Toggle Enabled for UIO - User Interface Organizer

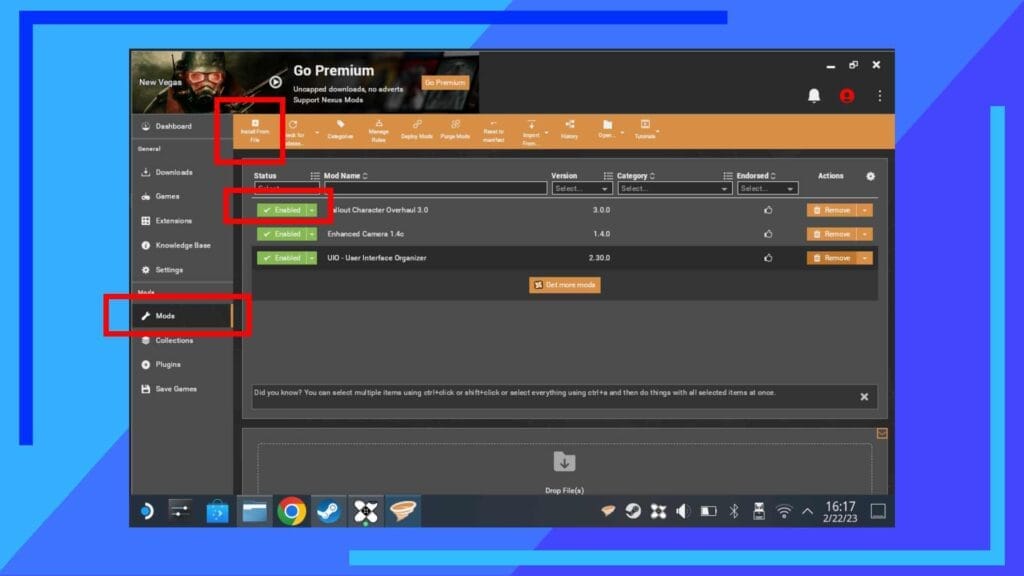(282, 258)
